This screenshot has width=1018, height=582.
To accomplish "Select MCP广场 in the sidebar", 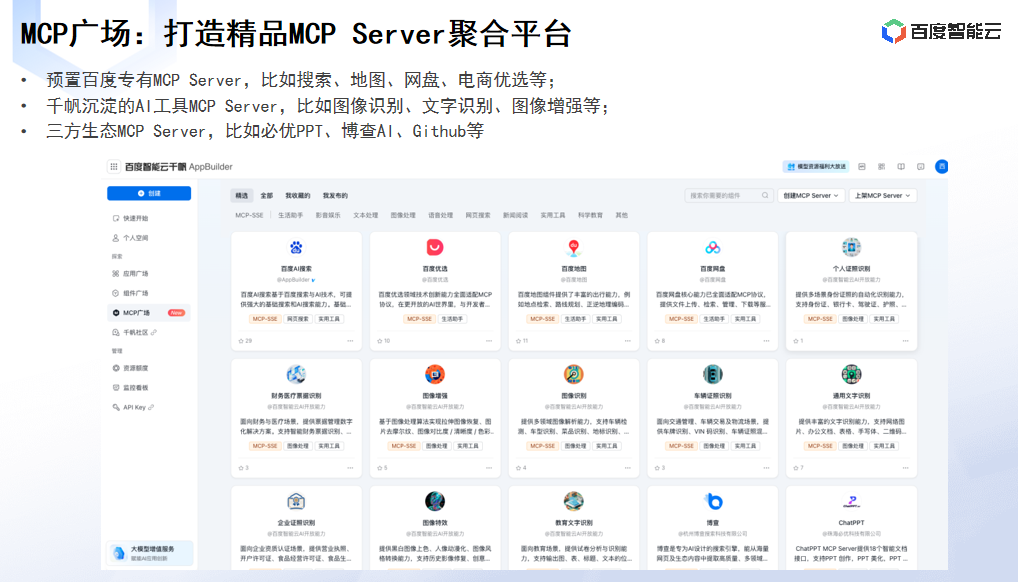I will [149, 312].
